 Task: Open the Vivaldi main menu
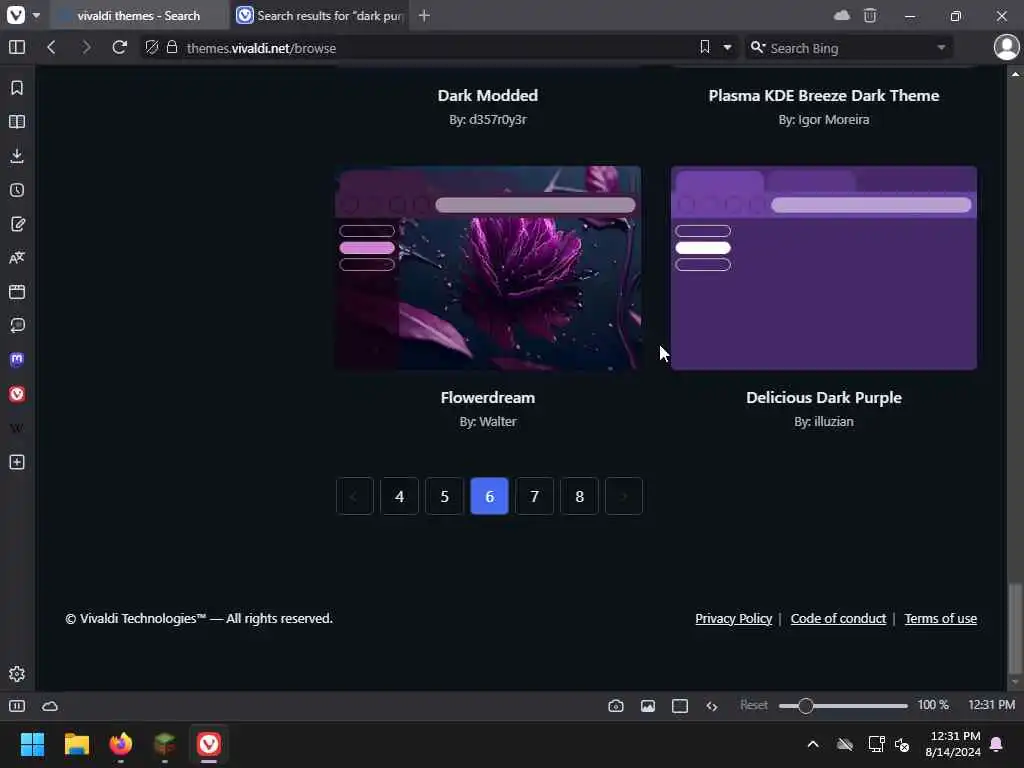click(x=16, y=15)
